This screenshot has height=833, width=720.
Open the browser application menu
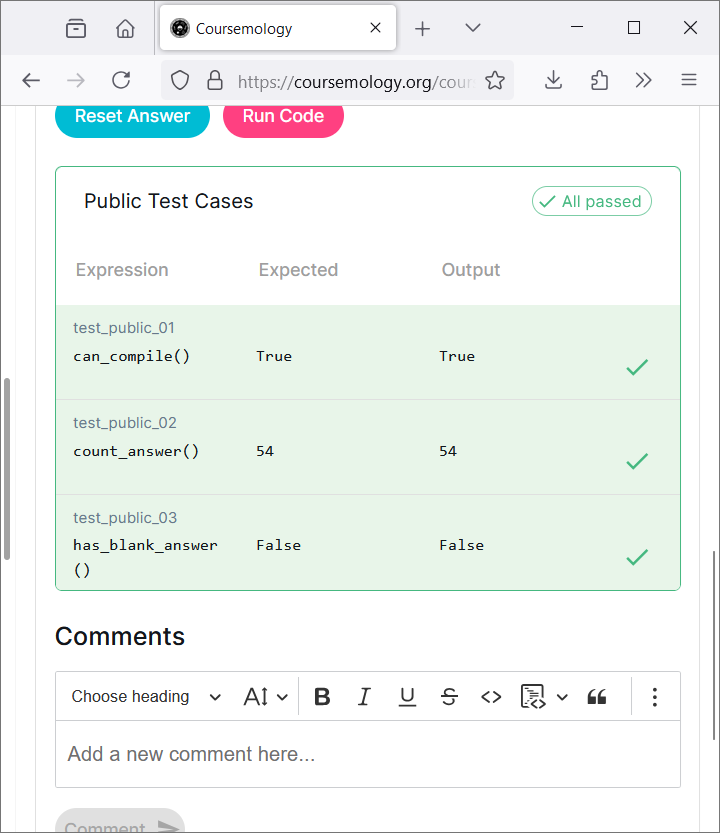point(688,81)
